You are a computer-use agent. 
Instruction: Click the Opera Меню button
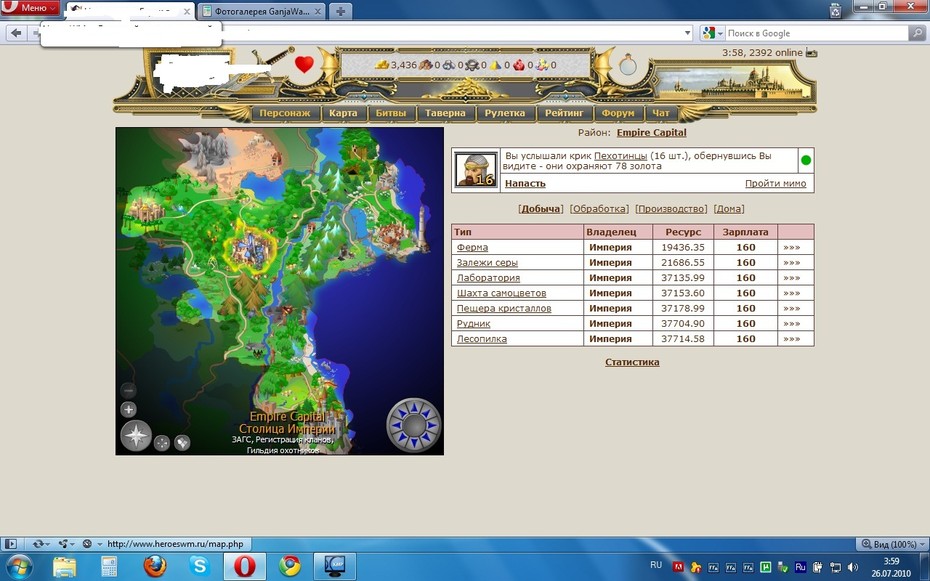[x=30, y=8]
